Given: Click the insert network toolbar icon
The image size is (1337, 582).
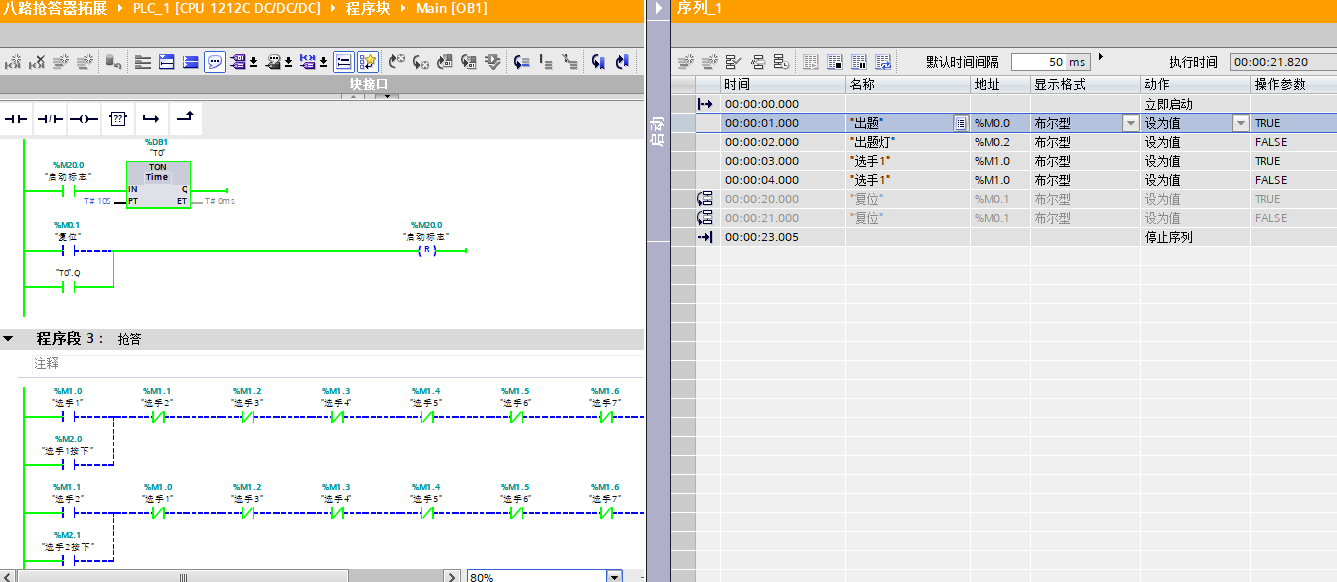Looking at the screenshot, I should point(14,62).
